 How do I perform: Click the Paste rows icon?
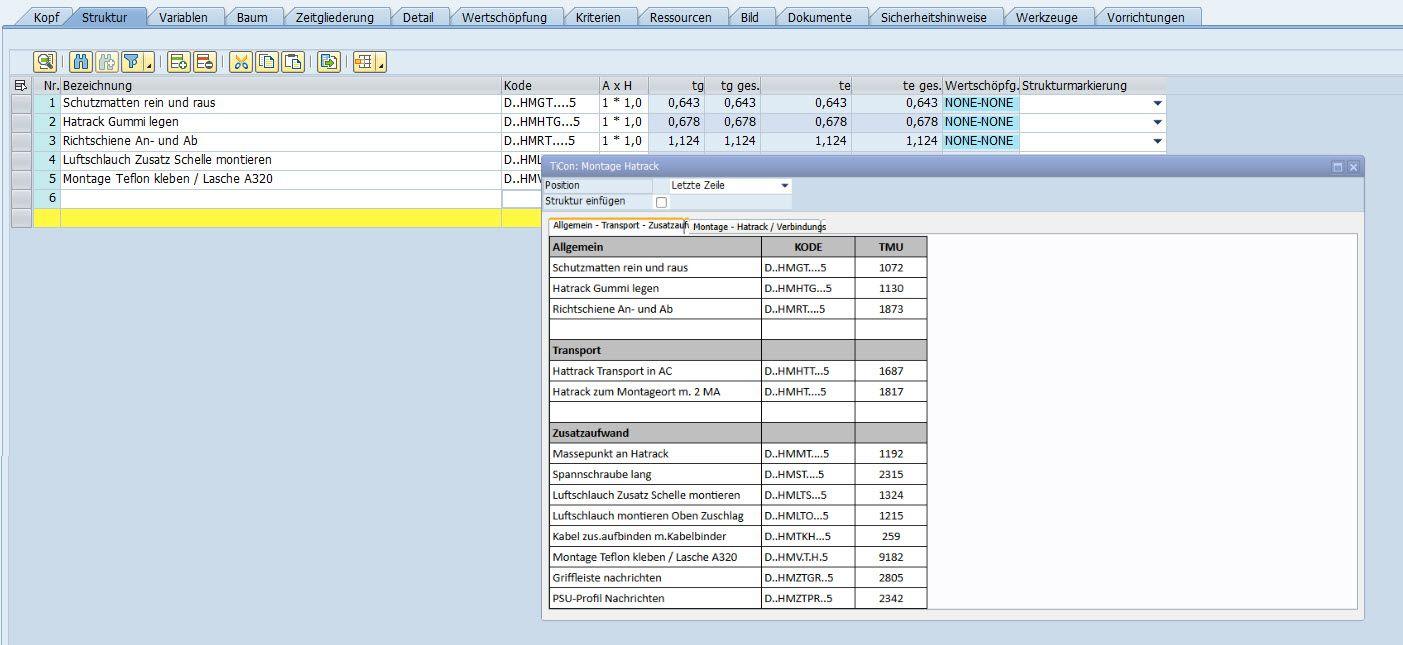(292, 62)
